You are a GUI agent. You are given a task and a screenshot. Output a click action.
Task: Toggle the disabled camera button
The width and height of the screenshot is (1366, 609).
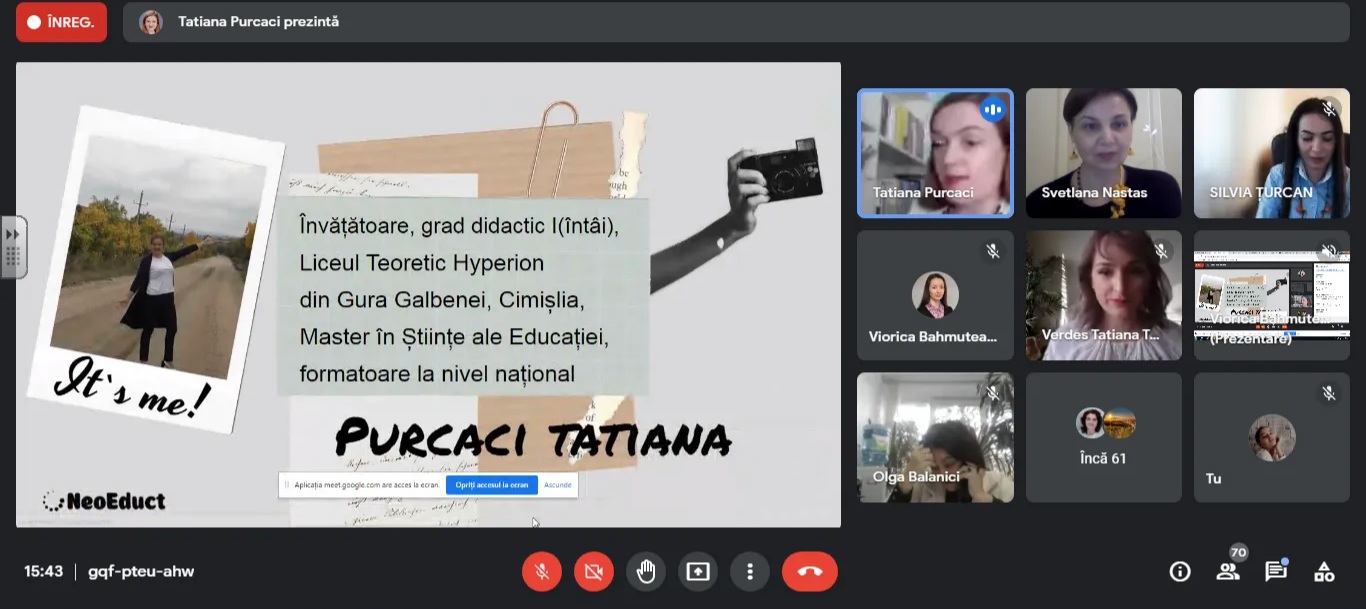(594, 572)
